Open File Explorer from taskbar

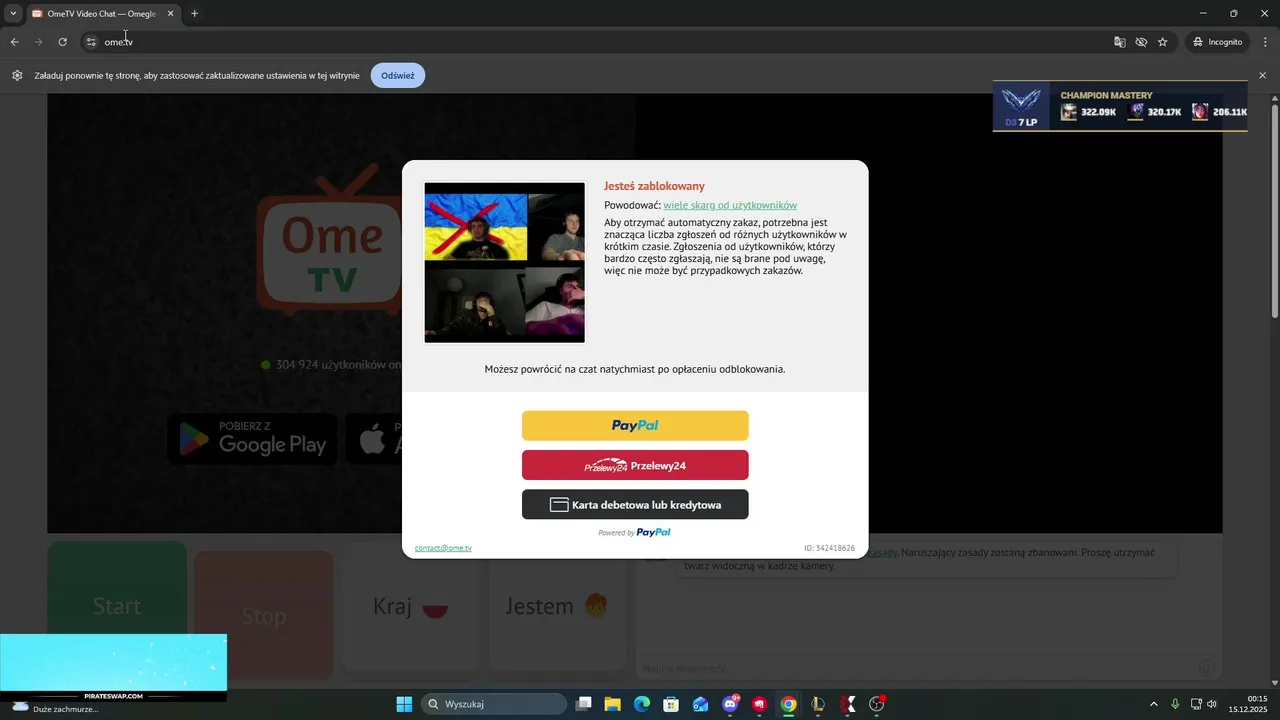(612, 704)
